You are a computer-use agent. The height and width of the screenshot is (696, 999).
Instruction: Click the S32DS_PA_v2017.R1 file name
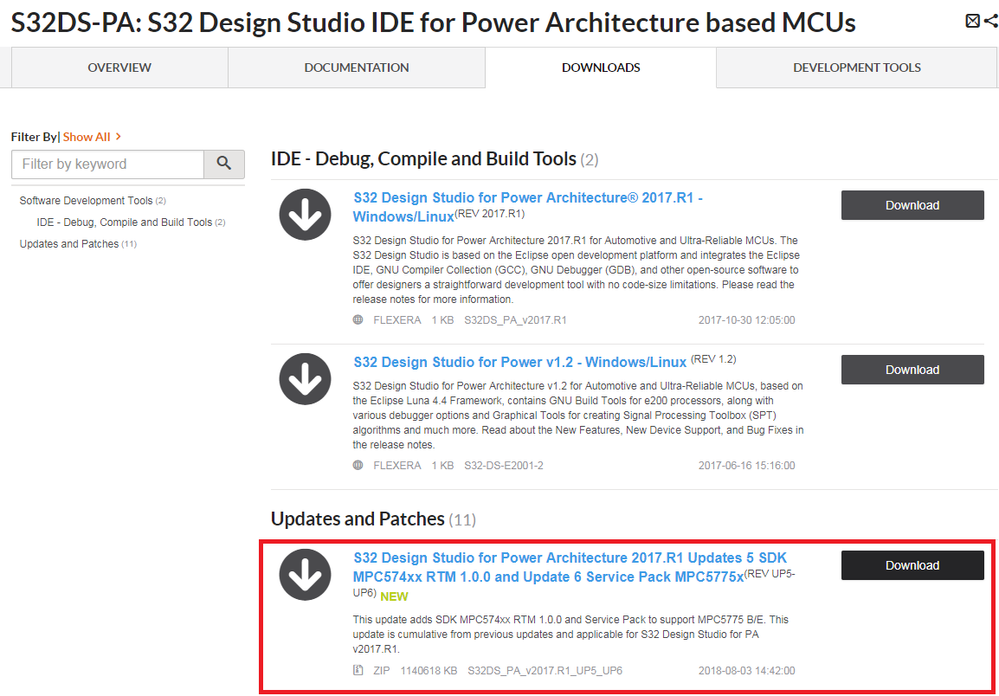click(x=515, y=320)
